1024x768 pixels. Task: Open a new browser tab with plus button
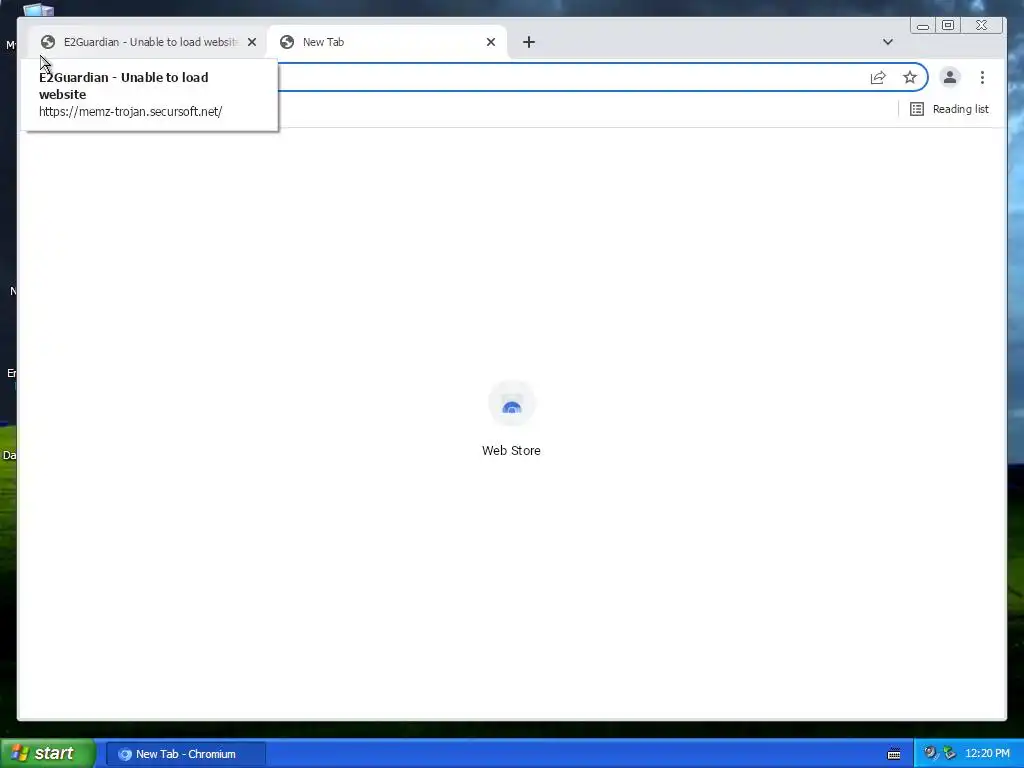[x=529, y=42]
